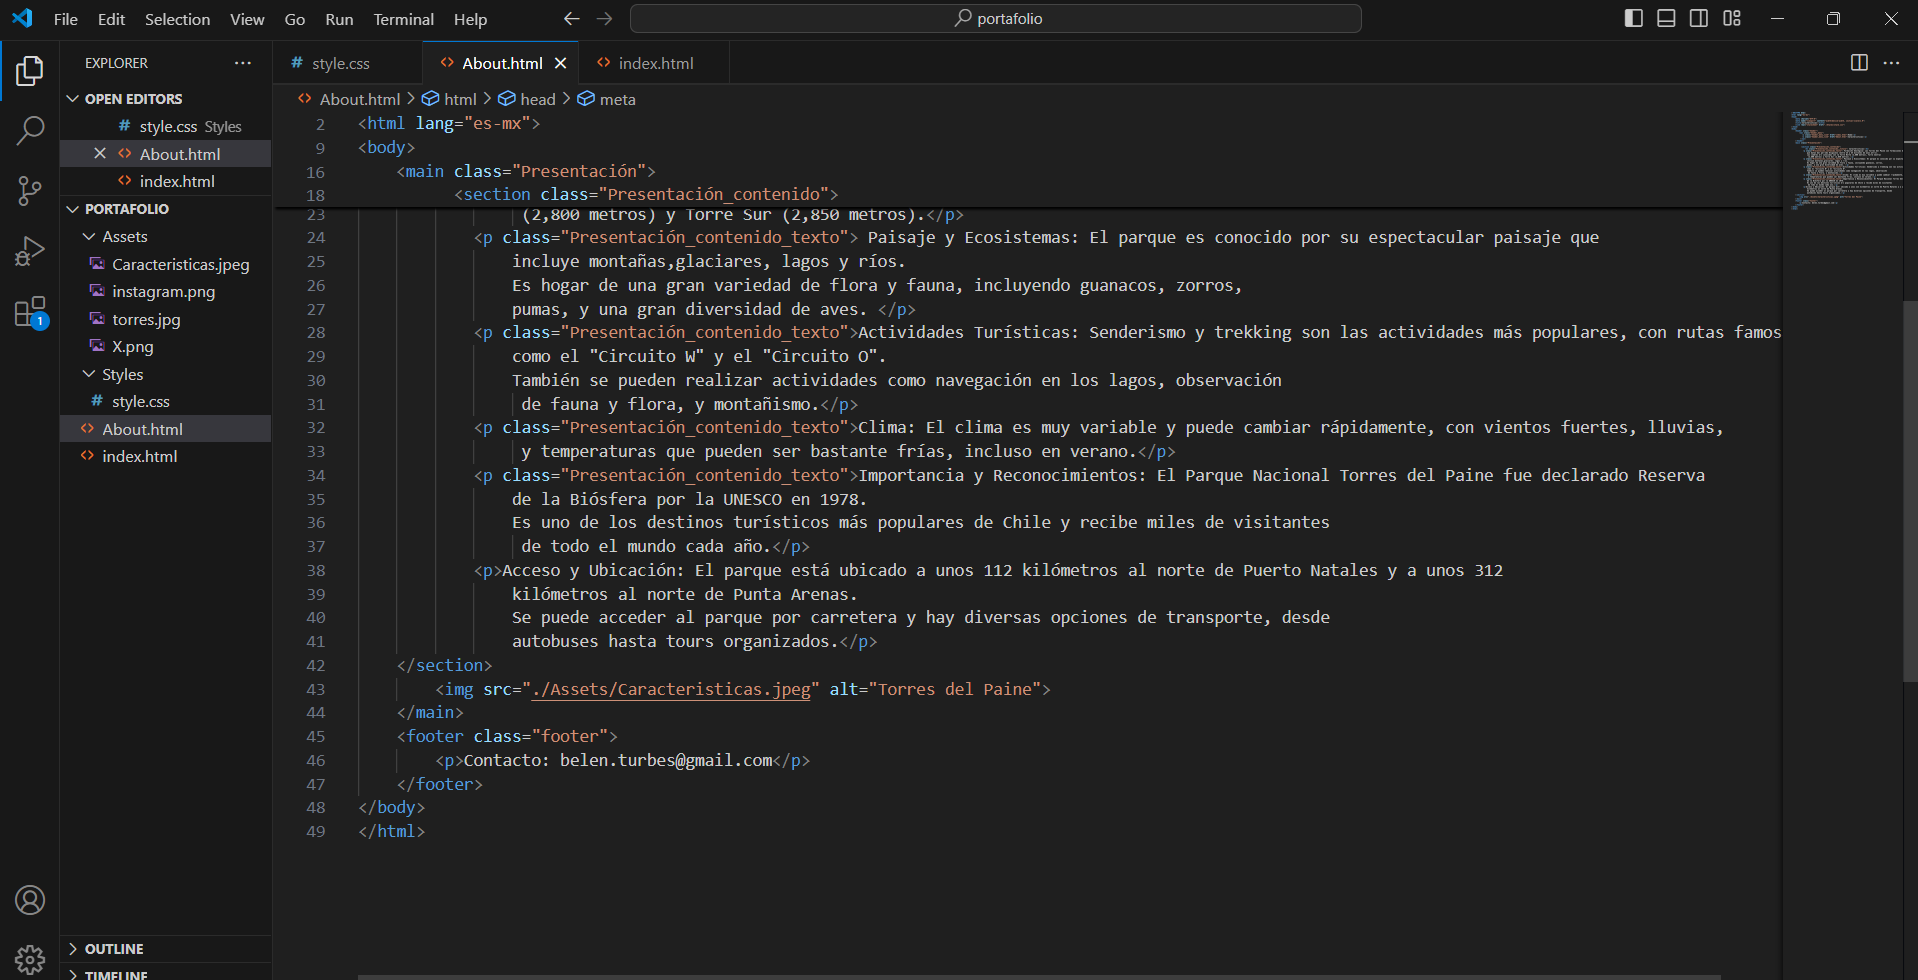This screenshot has width=1918, height=980.
Task: Select style.css in Open Editors
Action: (x=166, y=126)
